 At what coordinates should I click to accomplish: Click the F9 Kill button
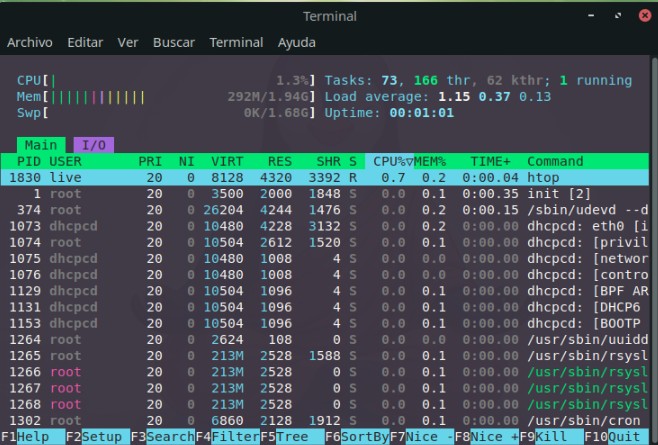552,437
